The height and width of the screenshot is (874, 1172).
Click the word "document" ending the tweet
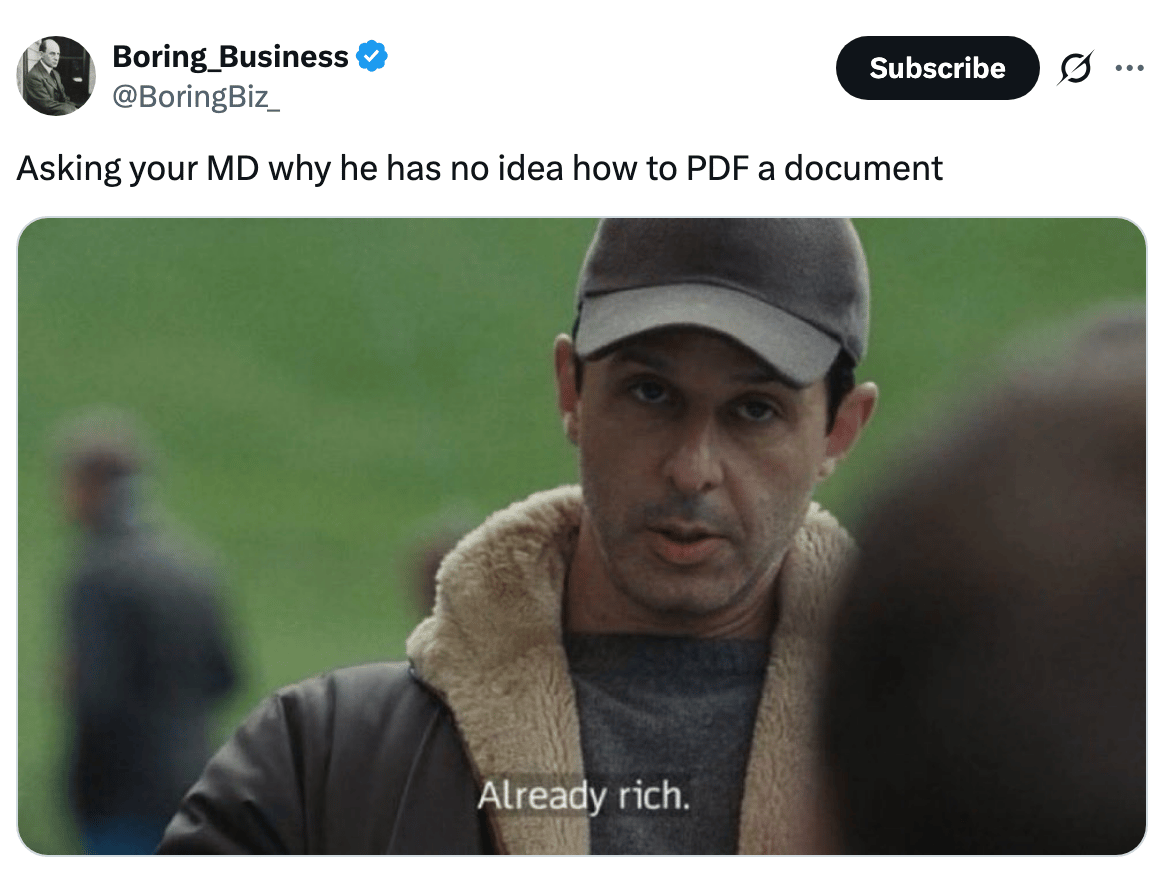point(863,168)
